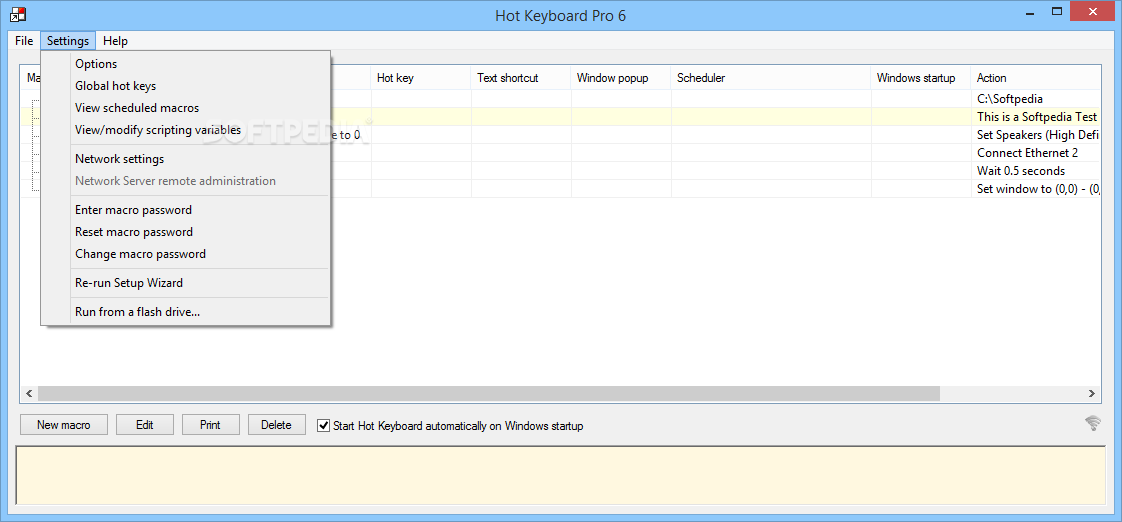Open the File menu

[x=24, y=41]
